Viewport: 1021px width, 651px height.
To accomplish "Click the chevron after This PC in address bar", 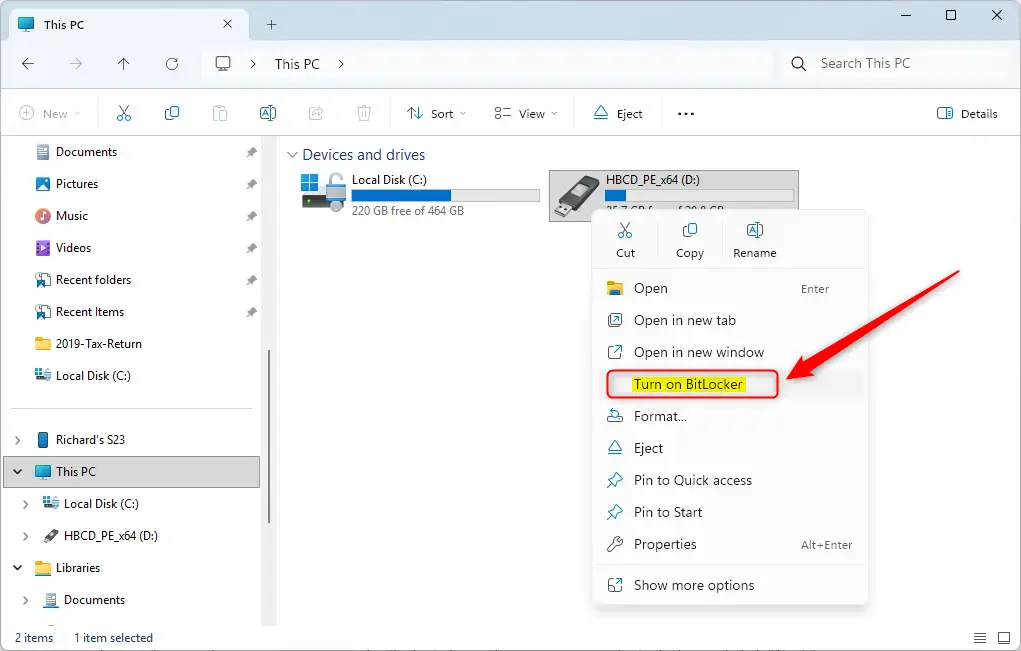I will [x=341, y=64].
